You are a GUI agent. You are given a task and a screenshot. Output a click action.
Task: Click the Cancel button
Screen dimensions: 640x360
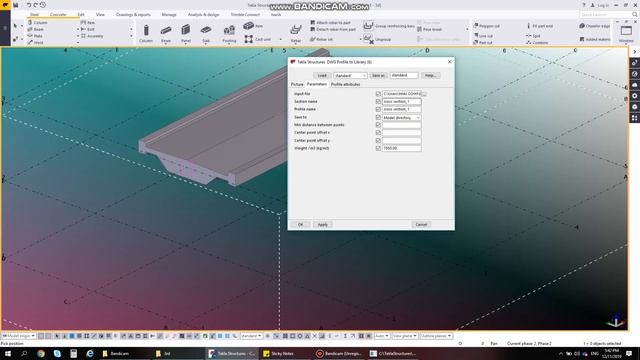click(x=421, y=224)
